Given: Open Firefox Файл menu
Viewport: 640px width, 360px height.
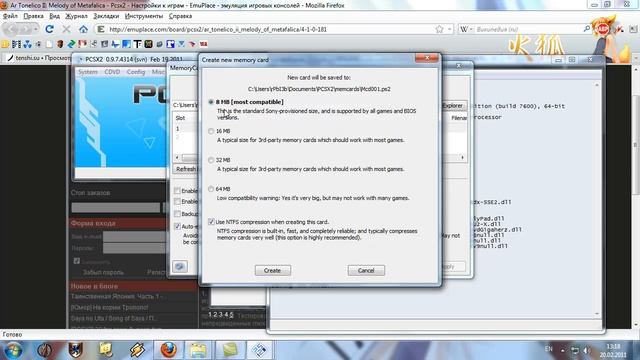Looking at the screenshot, I should click(10, 16).
